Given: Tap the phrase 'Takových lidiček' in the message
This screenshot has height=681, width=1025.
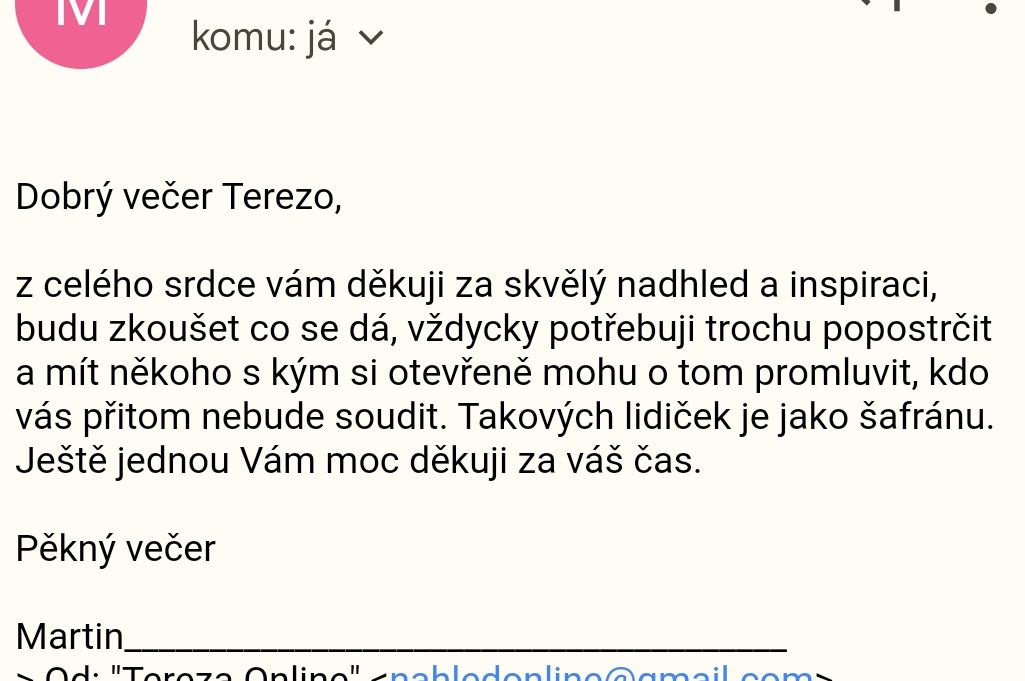Looking at the screenshot, I should [x=593, y=416].
